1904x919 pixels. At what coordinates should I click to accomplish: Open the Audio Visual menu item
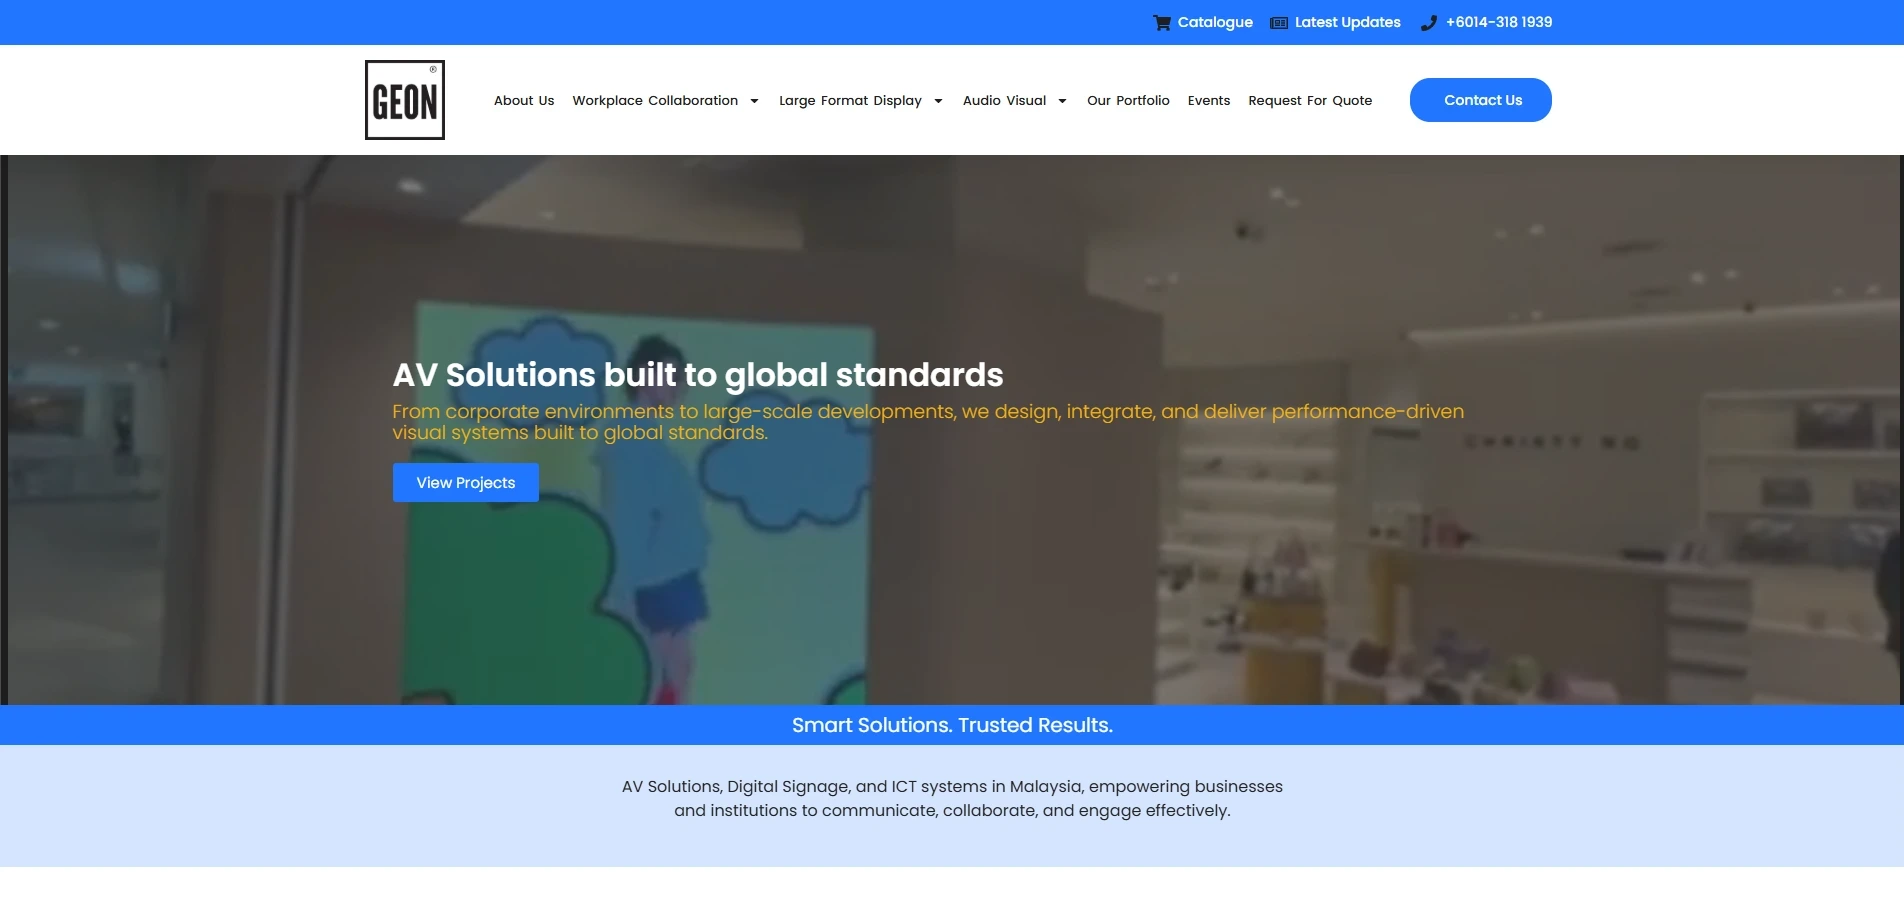pos(1004,100)
